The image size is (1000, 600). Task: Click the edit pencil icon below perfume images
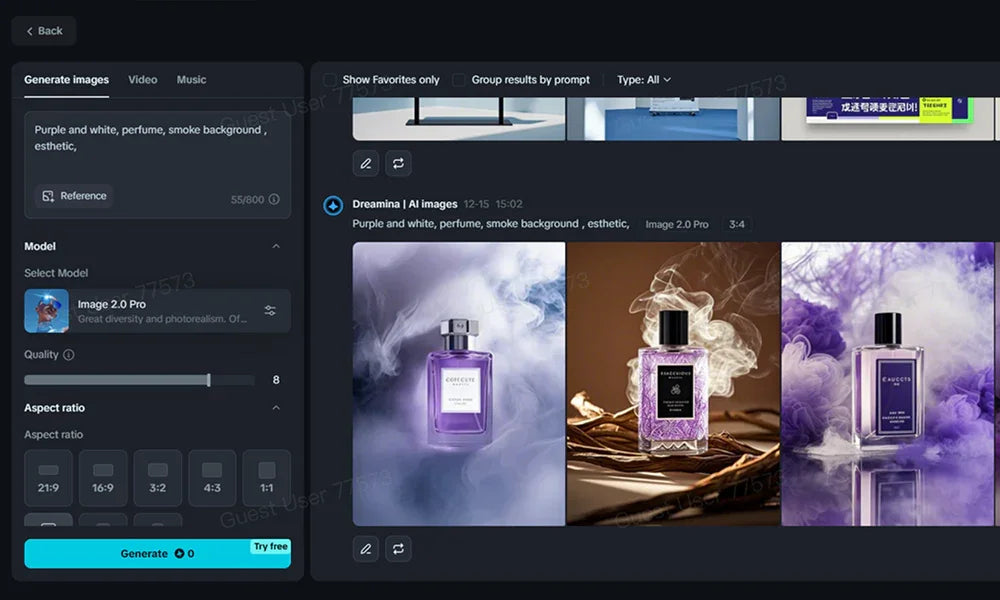366,549
